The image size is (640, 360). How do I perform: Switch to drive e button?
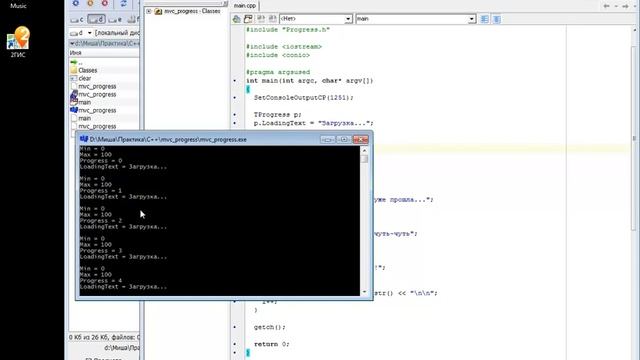[116, 19]
